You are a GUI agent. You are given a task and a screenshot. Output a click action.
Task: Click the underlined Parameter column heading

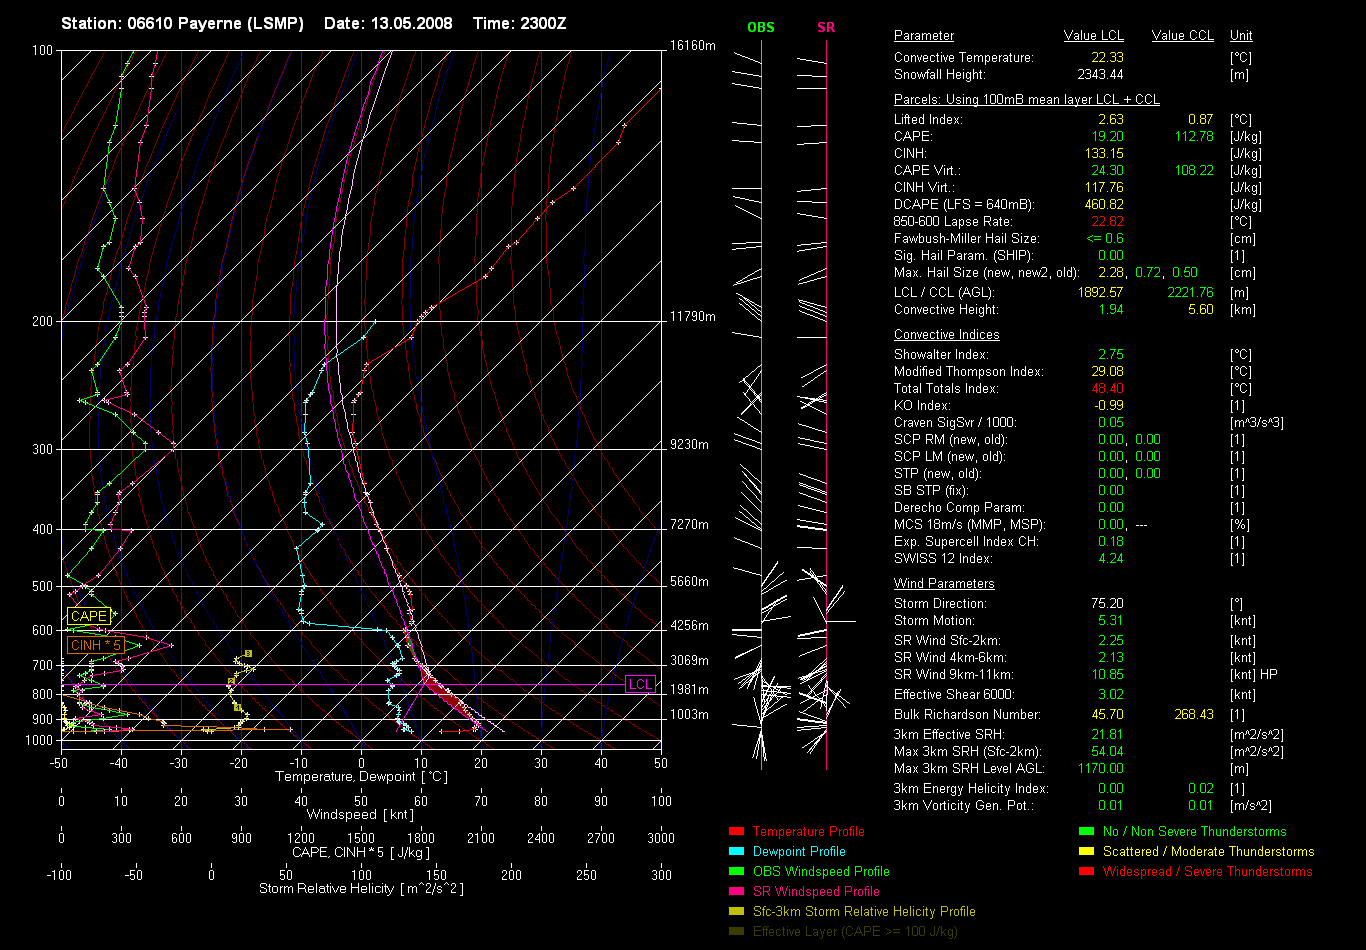tap(923, 36)
